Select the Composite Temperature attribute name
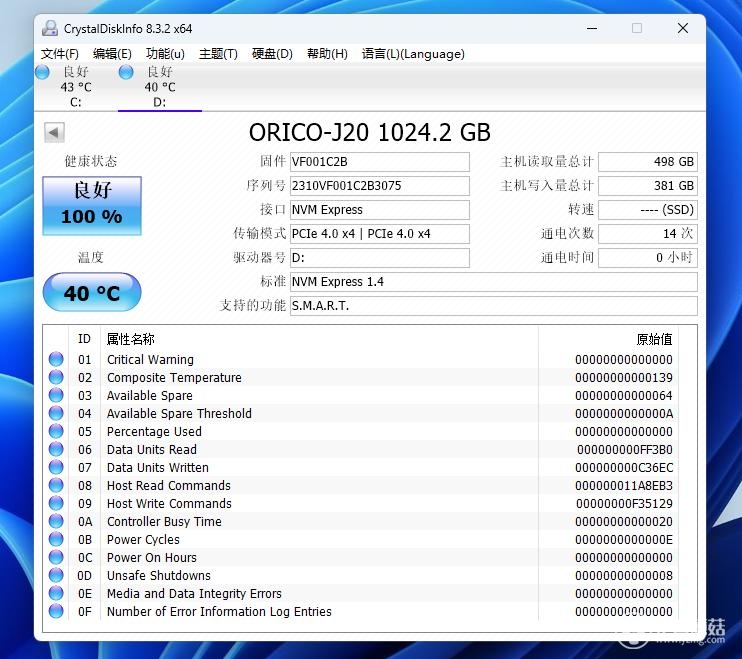The width and height of the screenshot is (742, 659). click(174, 378)
